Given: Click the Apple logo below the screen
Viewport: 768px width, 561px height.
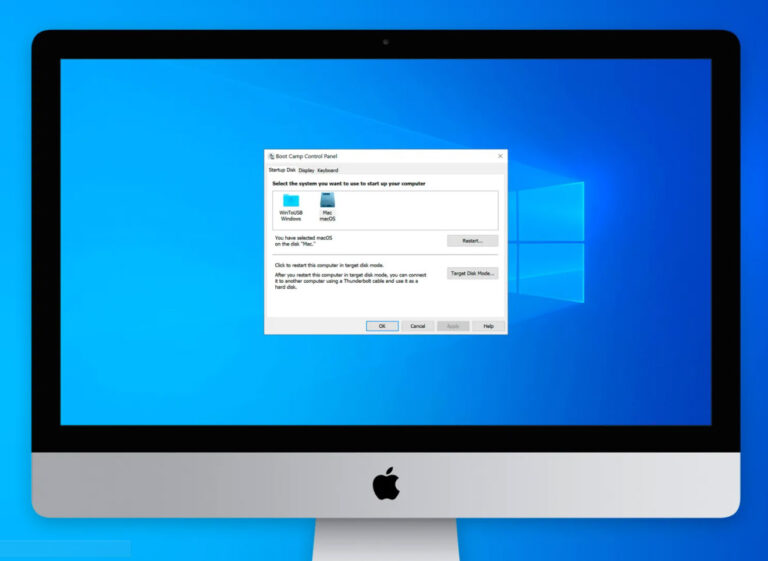Looking at the screenshot, I should tap(386, 484).
